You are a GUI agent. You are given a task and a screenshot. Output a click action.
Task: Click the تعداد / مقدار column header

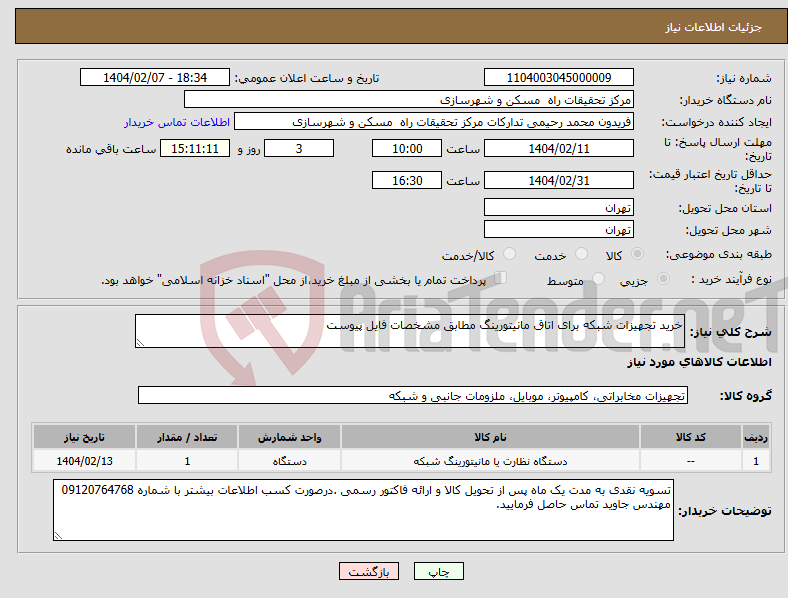[x=187, y=437]
